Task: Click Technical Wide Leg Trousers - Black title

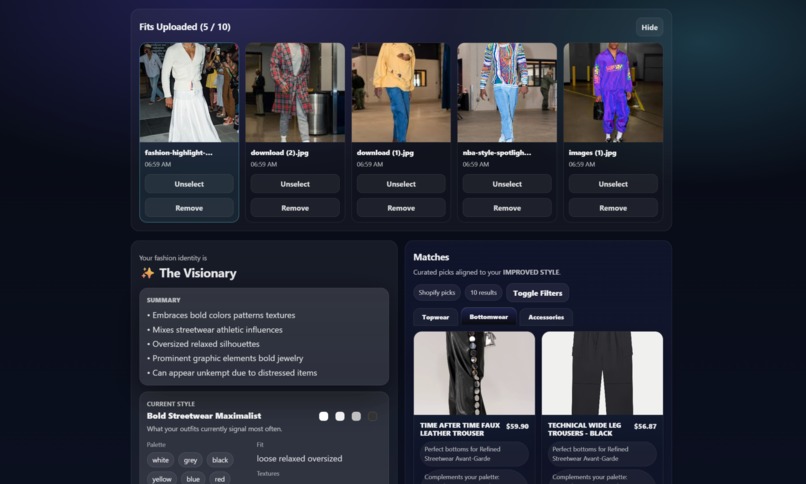Action: pyautogui.click(x=584, y=429)
